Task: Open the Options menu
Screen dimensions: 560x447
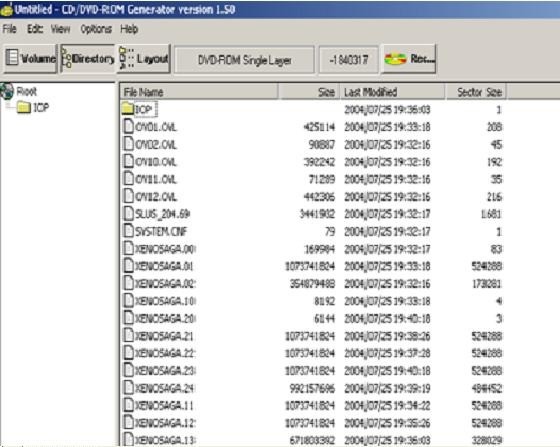Action: click(96, 29)
